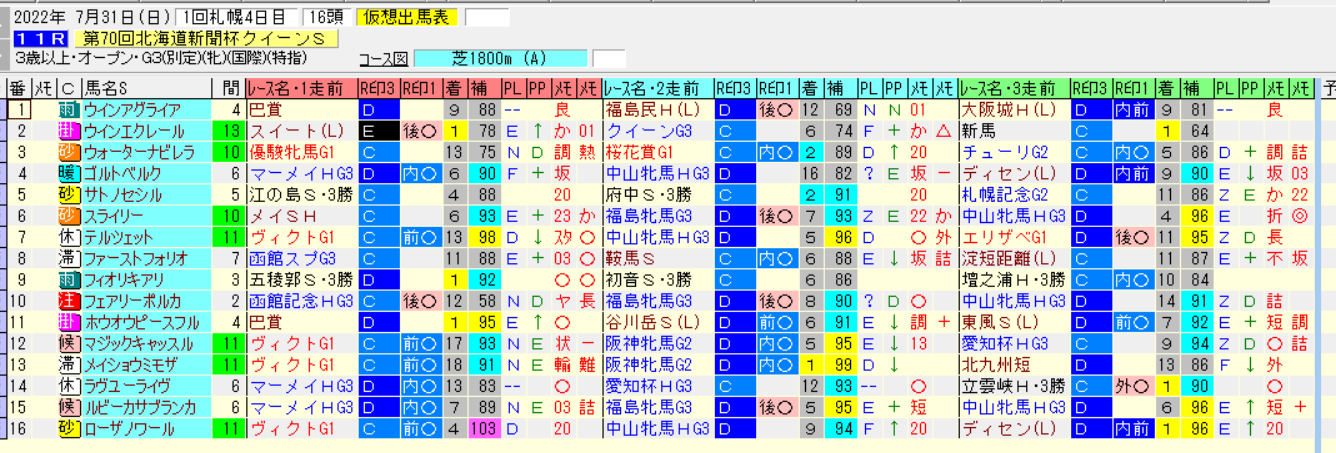Click the 掛 icon beside ウインエクレール

point(69,132)
